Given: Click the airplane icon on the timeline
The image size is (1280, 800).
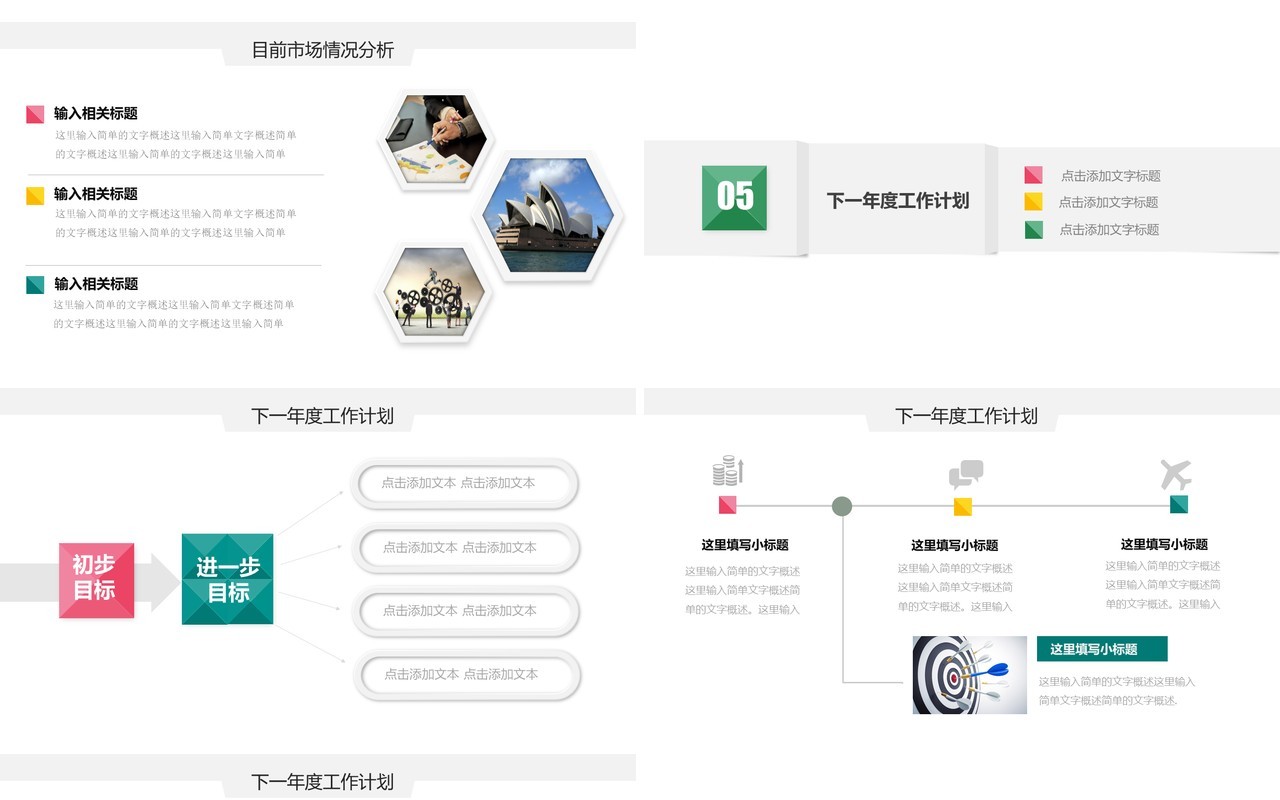Looking at the screenshot, I should pos(1177,474).
